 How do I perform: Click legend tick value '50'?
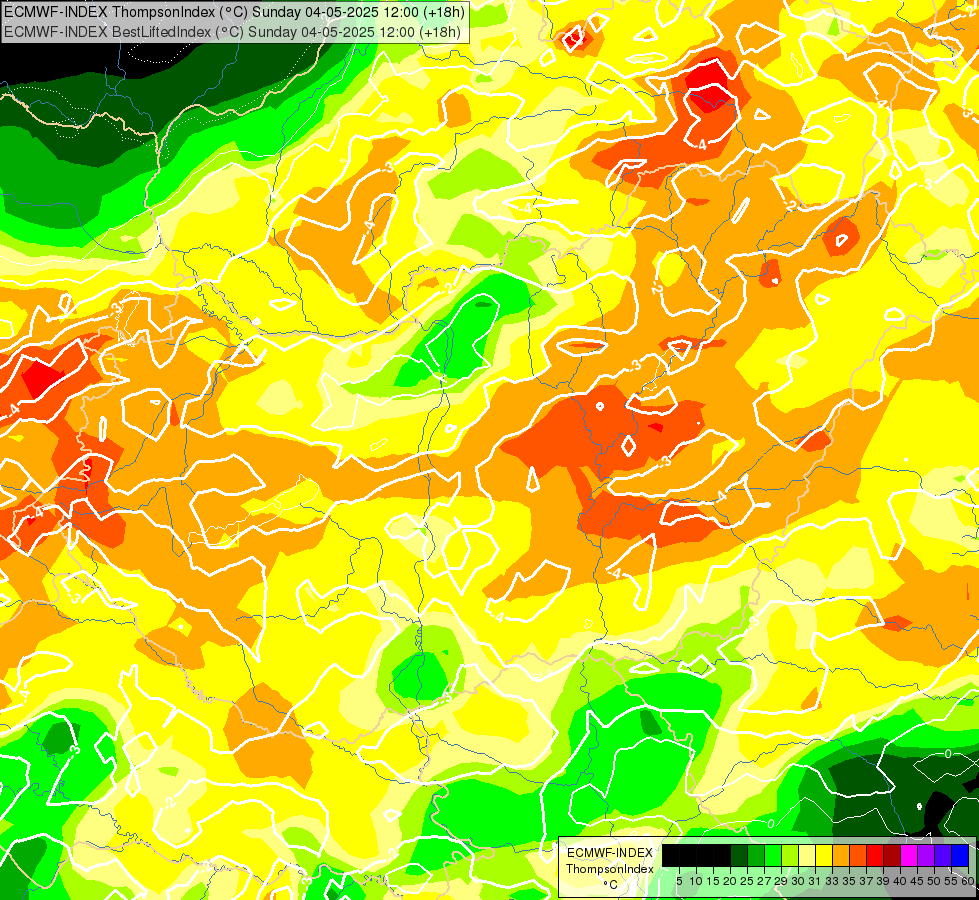pyautogui.click(x=934, y=881)
